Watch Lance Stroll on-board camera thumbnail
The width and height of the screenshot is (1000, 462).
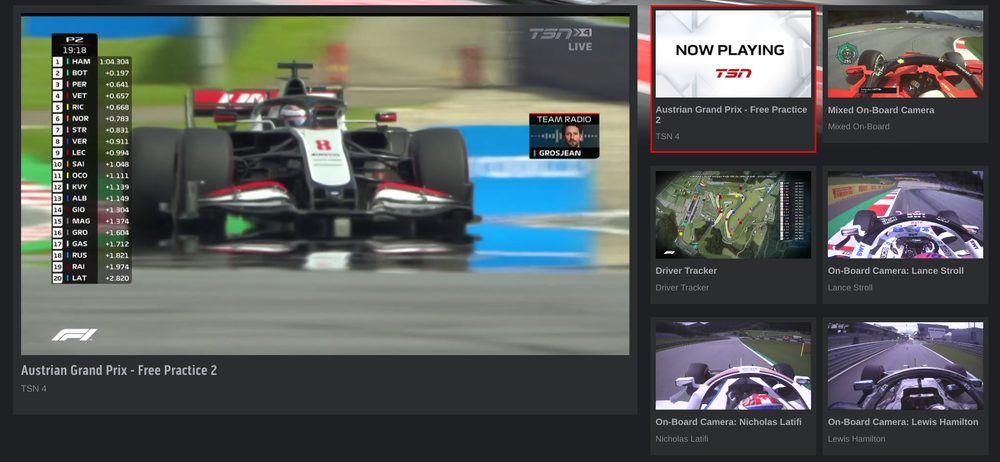coord(906,214)
